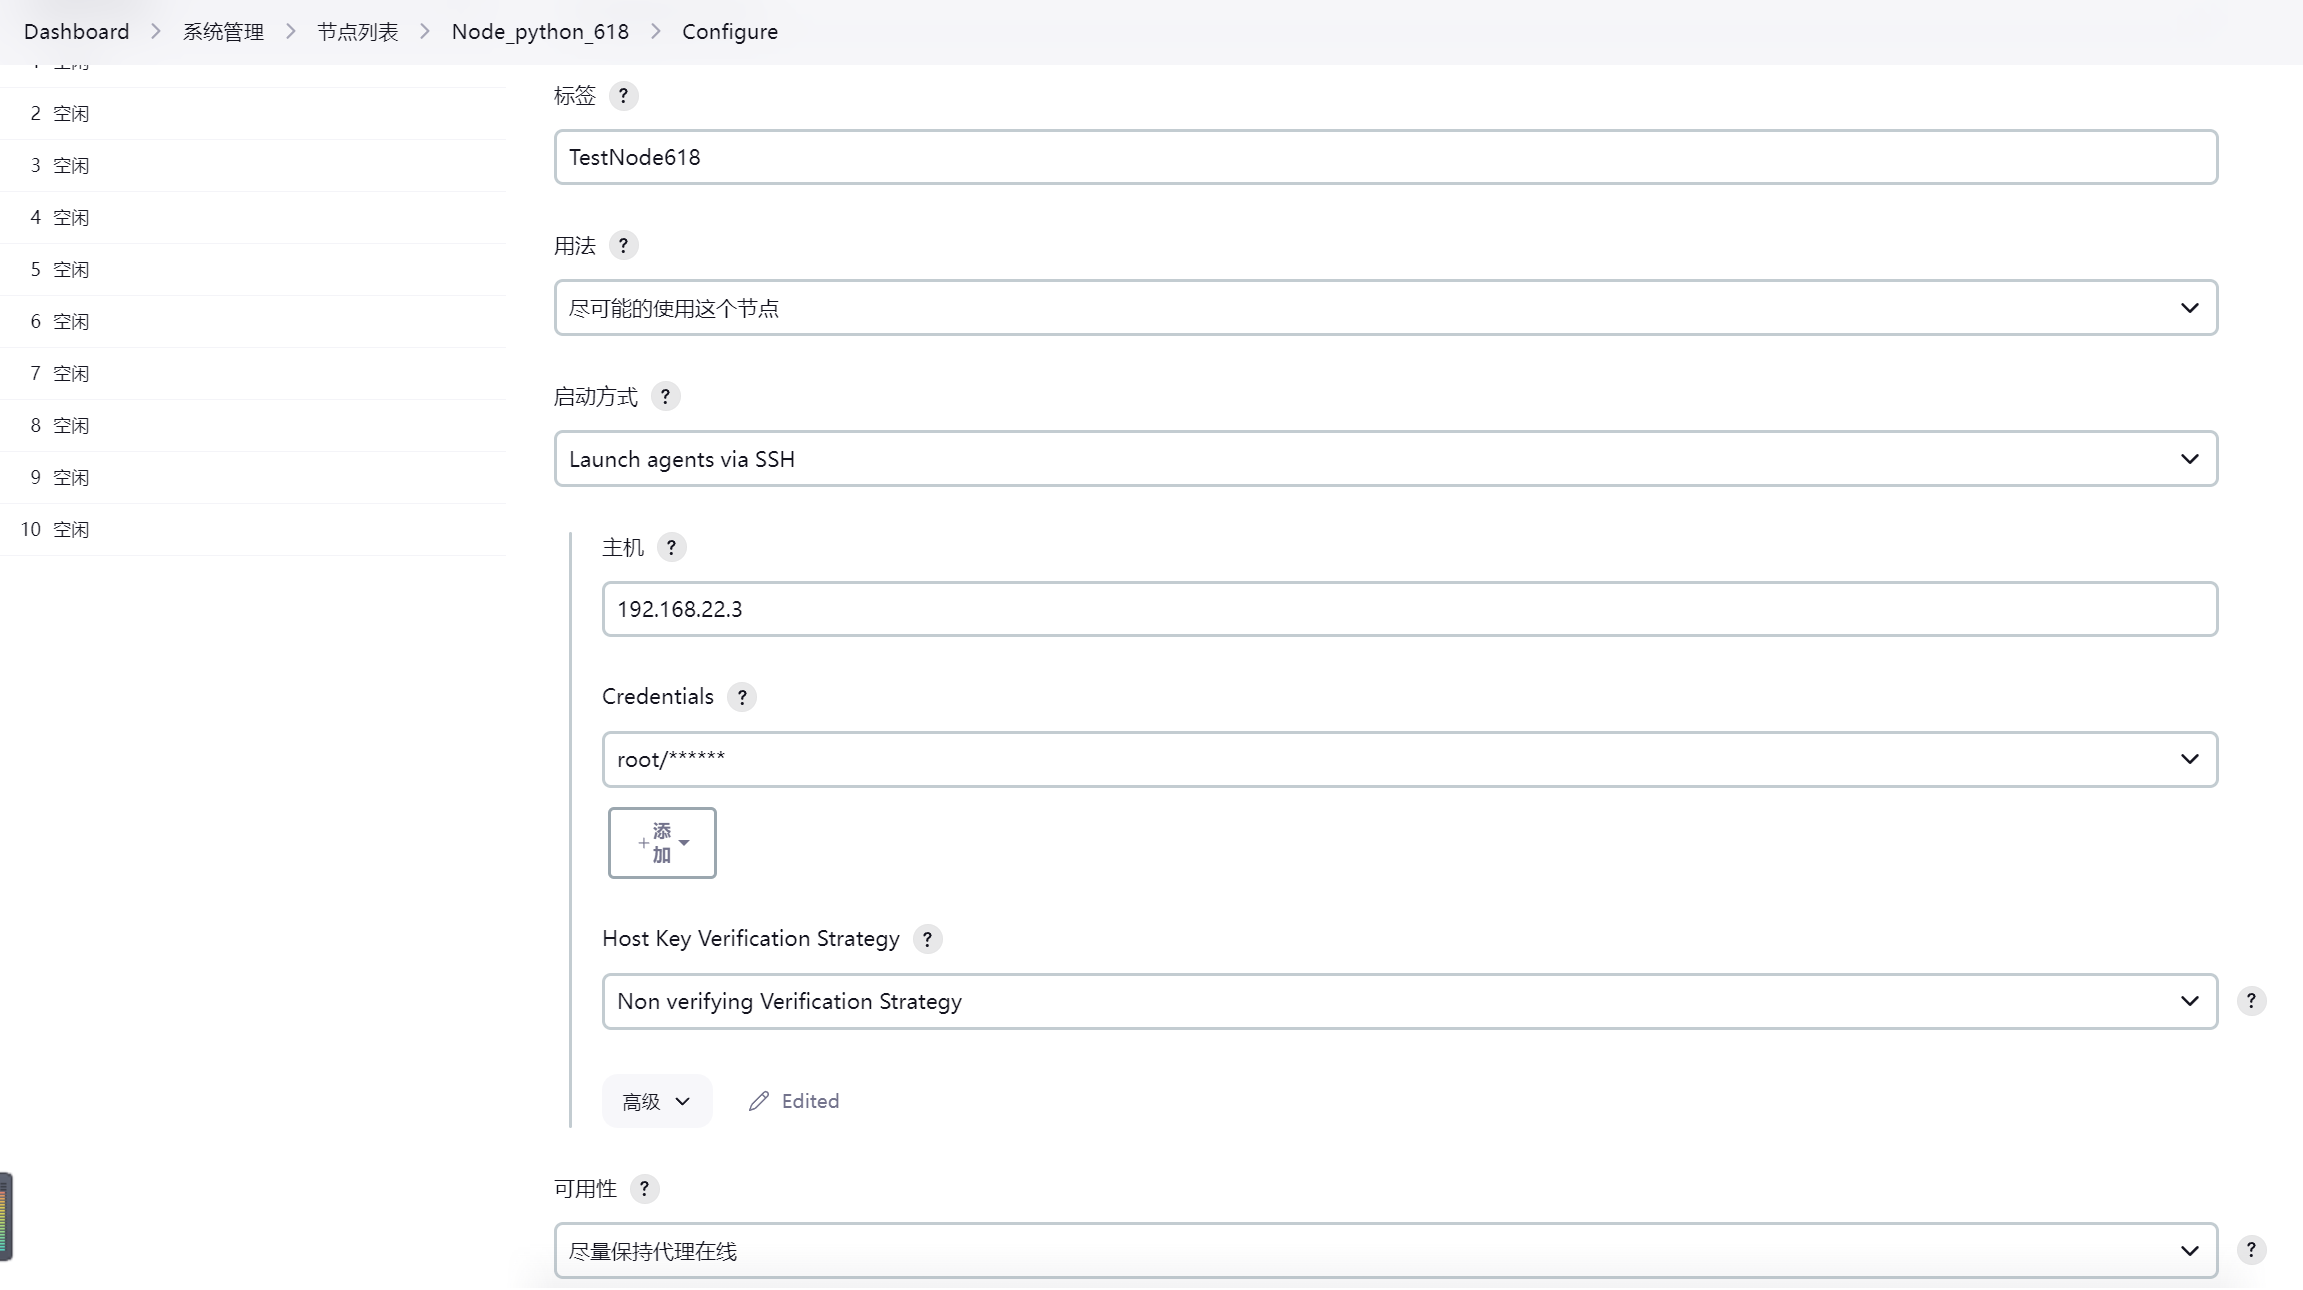
Task: Click the help icon next to 可用性
Action: [644, 1189]
